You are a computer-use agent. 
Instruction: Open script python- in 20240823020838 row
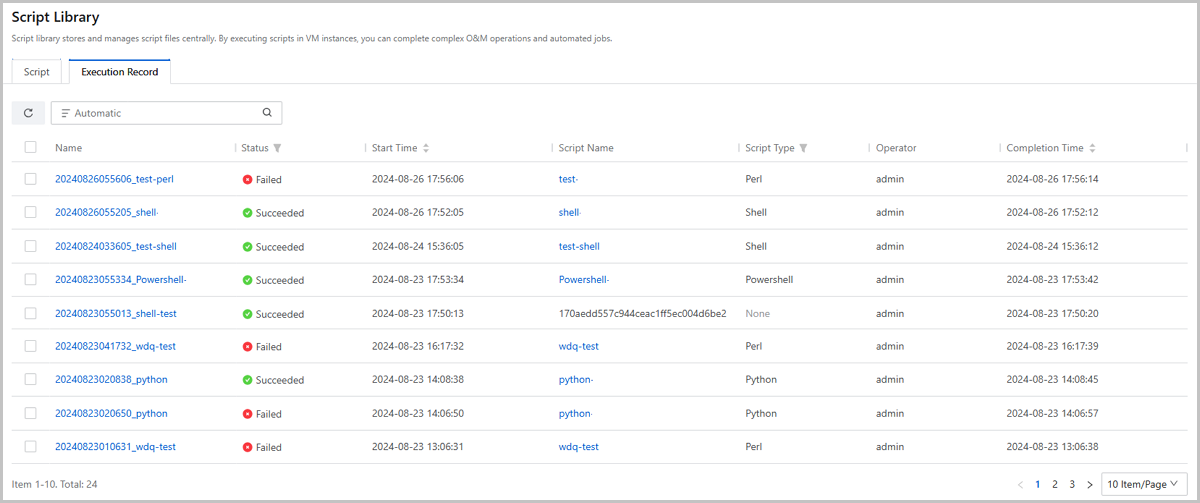coord(576,380)
